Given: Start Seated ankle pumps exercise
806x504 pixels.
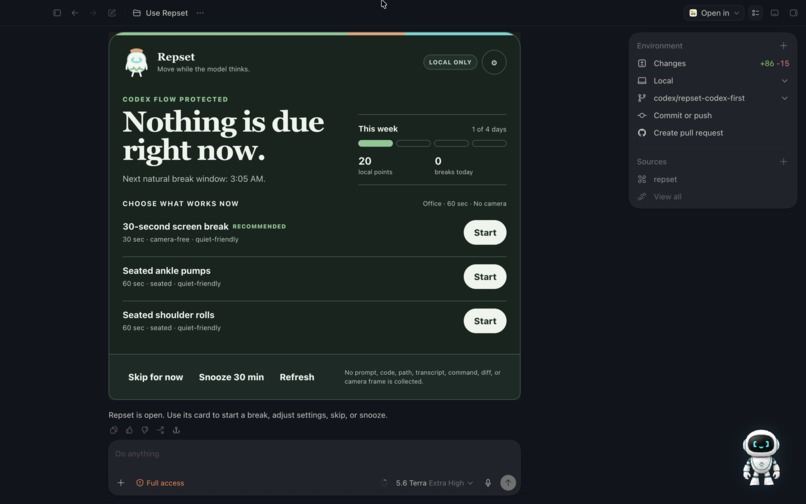Looking at the screenshot, I should pyautogui.click(x=485, y=277).
